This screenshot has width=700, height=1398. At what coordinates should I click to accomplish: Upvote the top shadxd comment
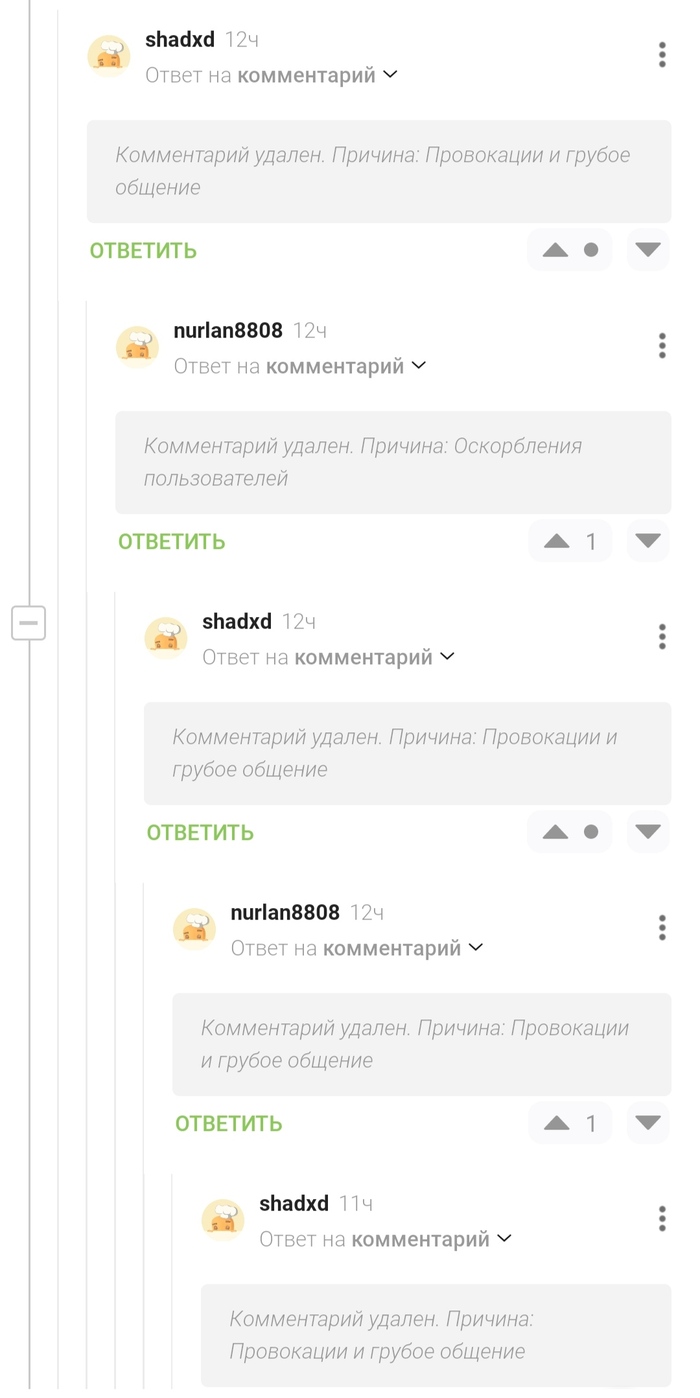pyautogui.click(x=556, y=249)
